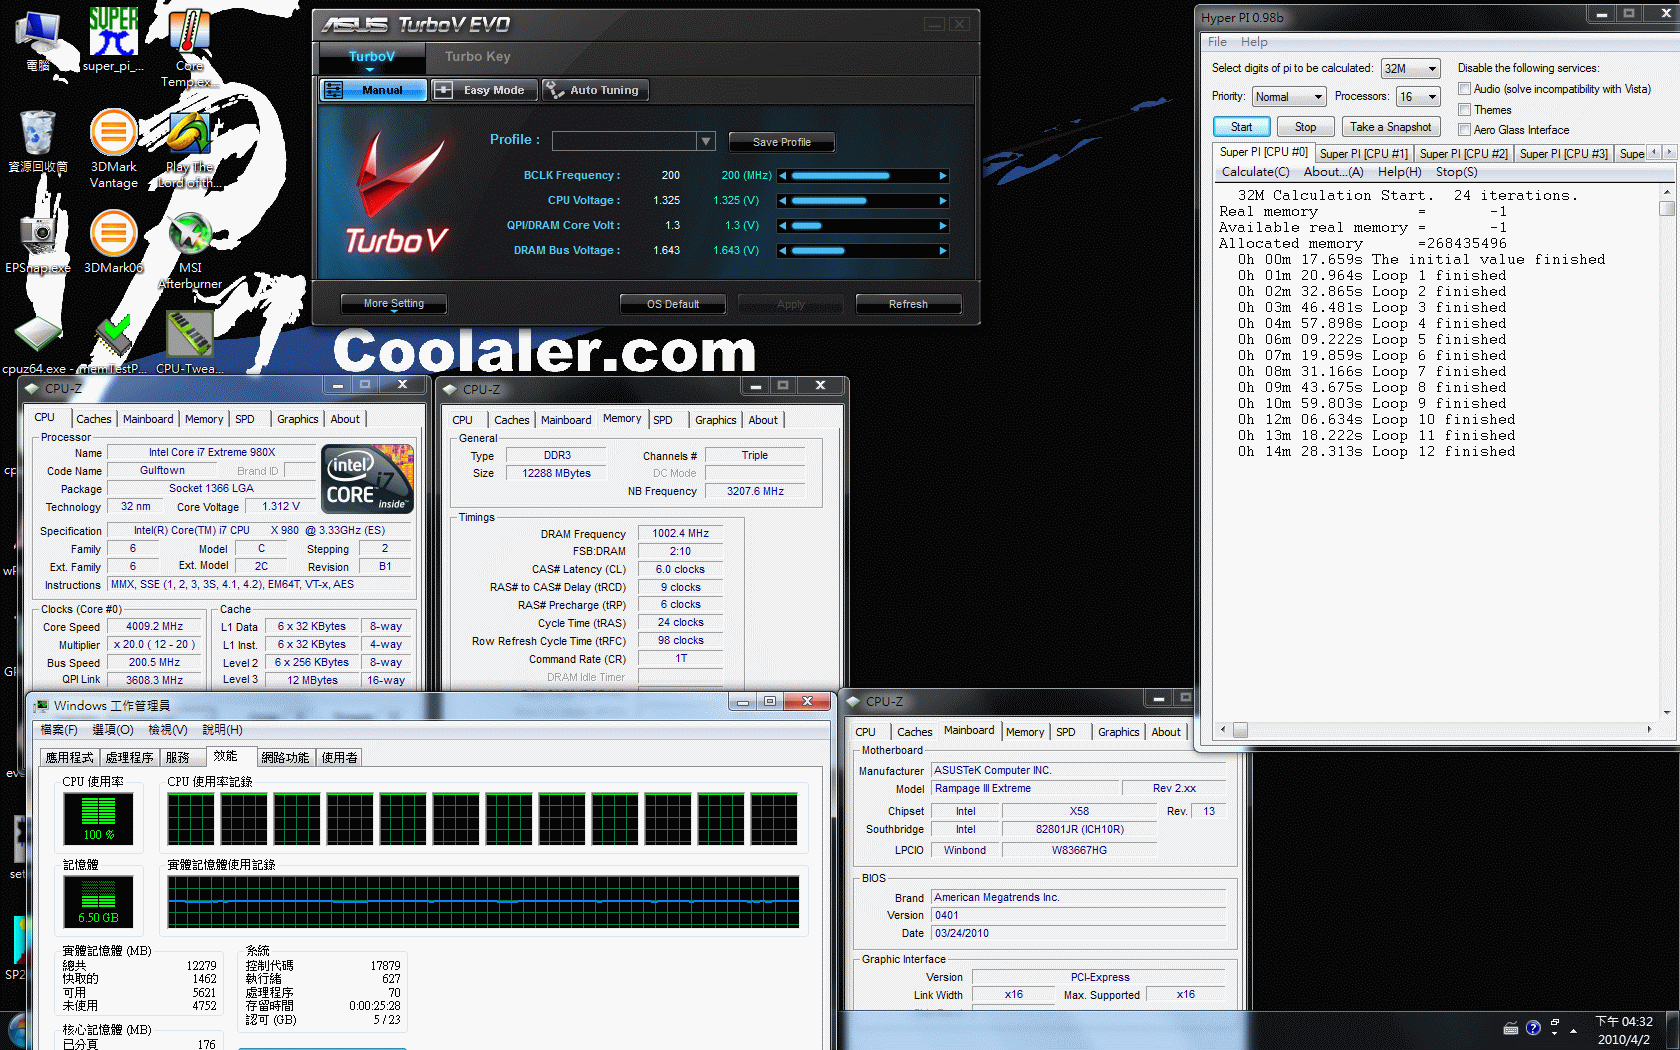The height and width of the screenshot is (1050, 1680).
Task: Open About tab in the CPU-Z Mainboard window
Action: [x=1165, y=732]
